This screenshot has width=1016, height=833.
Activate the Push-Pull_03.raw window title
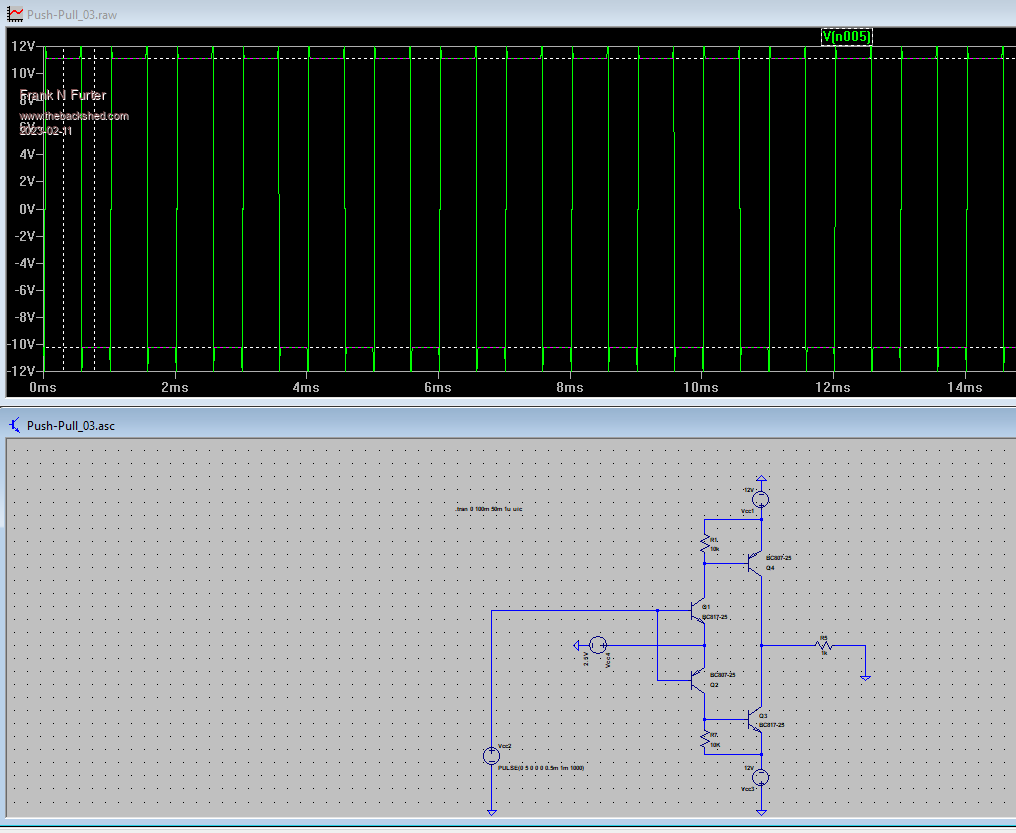coord(68,14)
